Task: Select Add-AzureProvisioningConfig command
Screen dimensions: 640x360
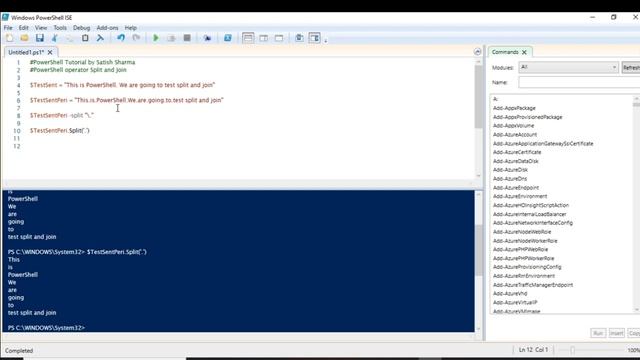Action: [x=527, y=267]
